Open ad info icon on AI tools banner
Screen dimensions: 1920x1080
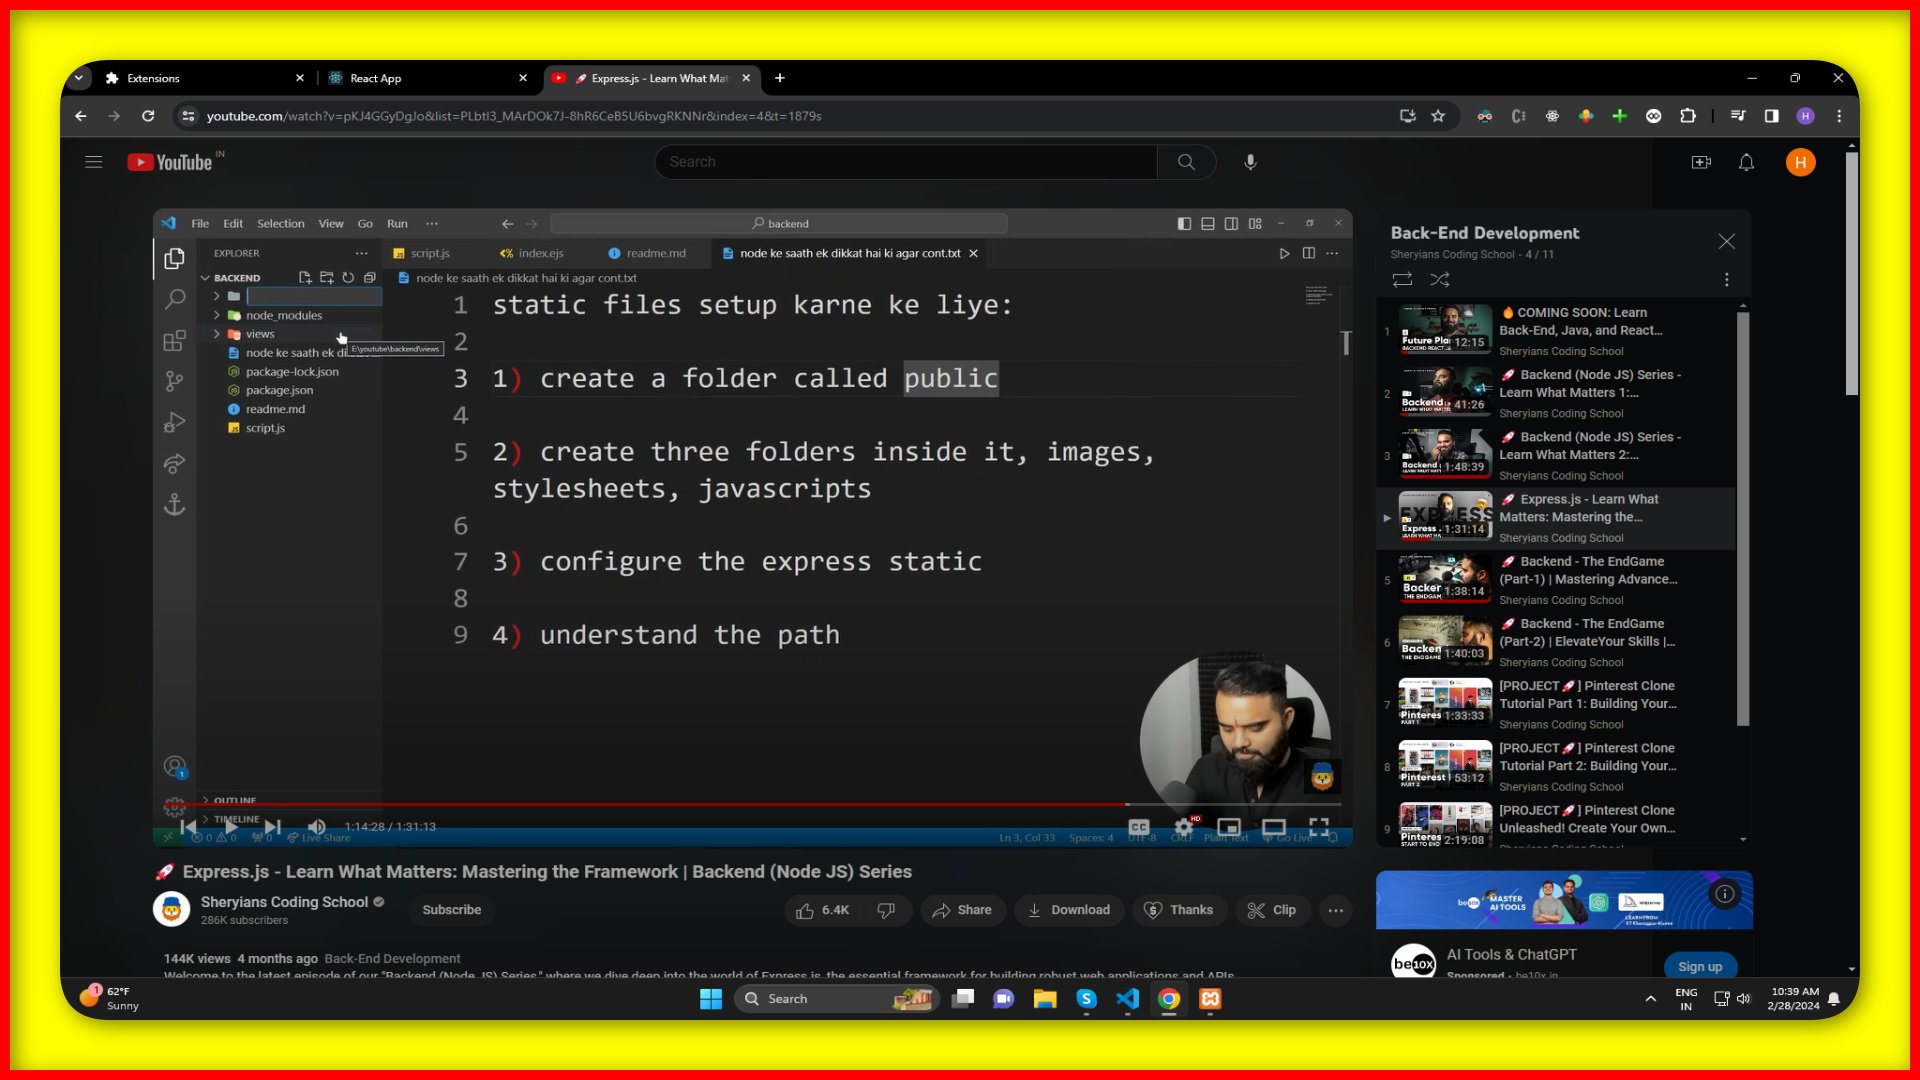click(x=1725, y=894)
